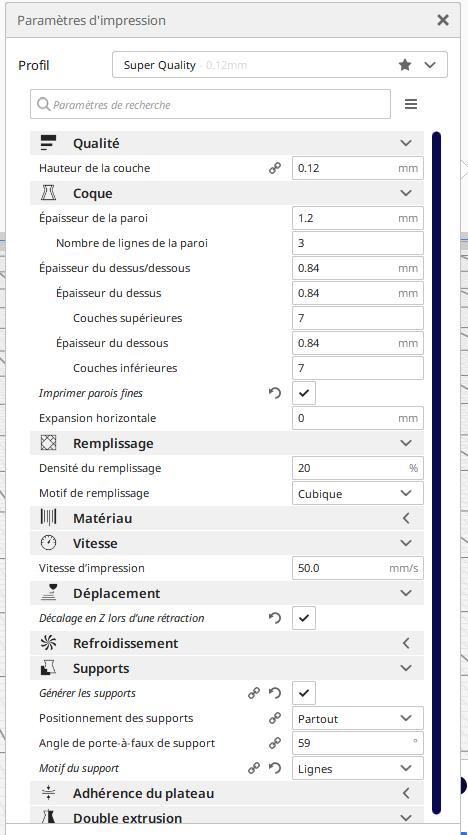This screenshot has height=835, width=468.
Task: Uncheck Générer les supports checkbox
Action: (x=304, y=693)
